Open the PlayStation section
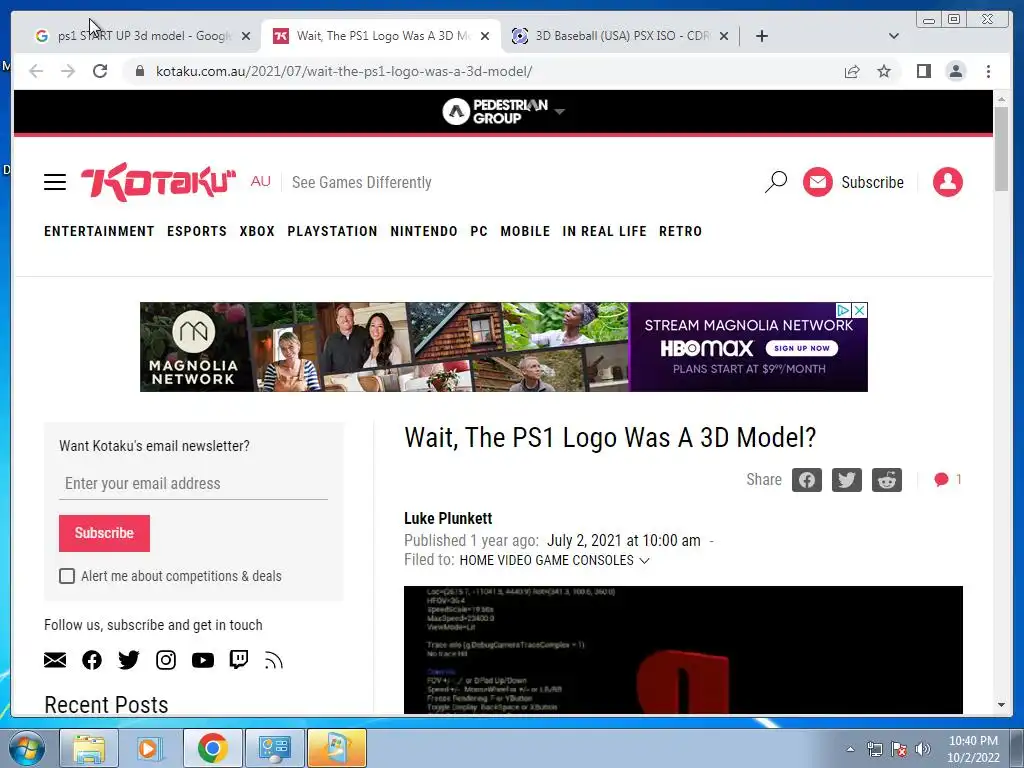This screenshot has height=768, width=1024. coord(332,231)
